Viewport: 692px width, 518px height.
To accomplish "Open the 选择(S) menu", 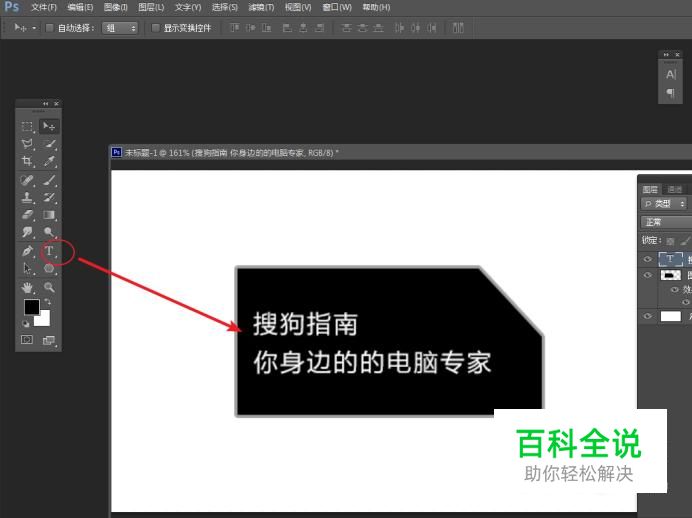I will click(x=224, y=8).
